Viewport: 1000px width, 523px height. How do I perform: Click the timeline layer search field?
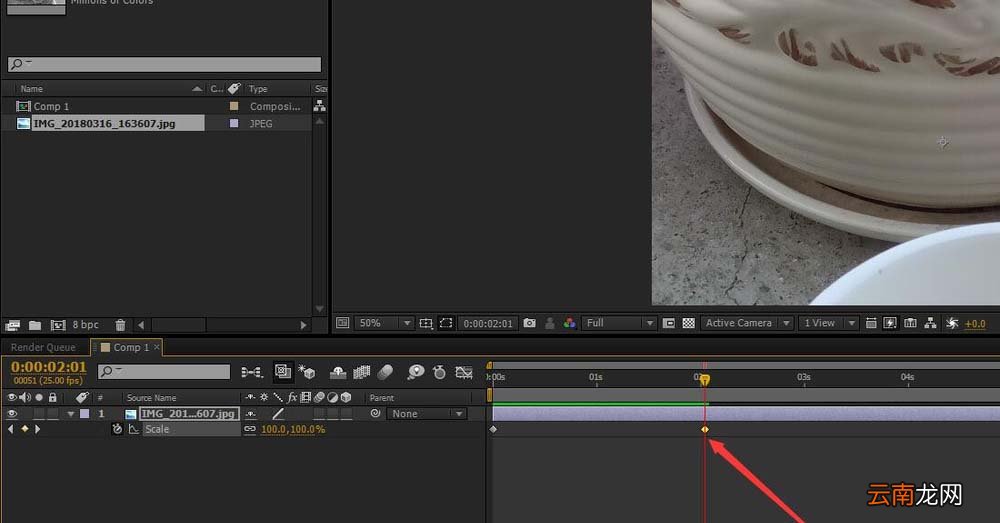point(164,371)
